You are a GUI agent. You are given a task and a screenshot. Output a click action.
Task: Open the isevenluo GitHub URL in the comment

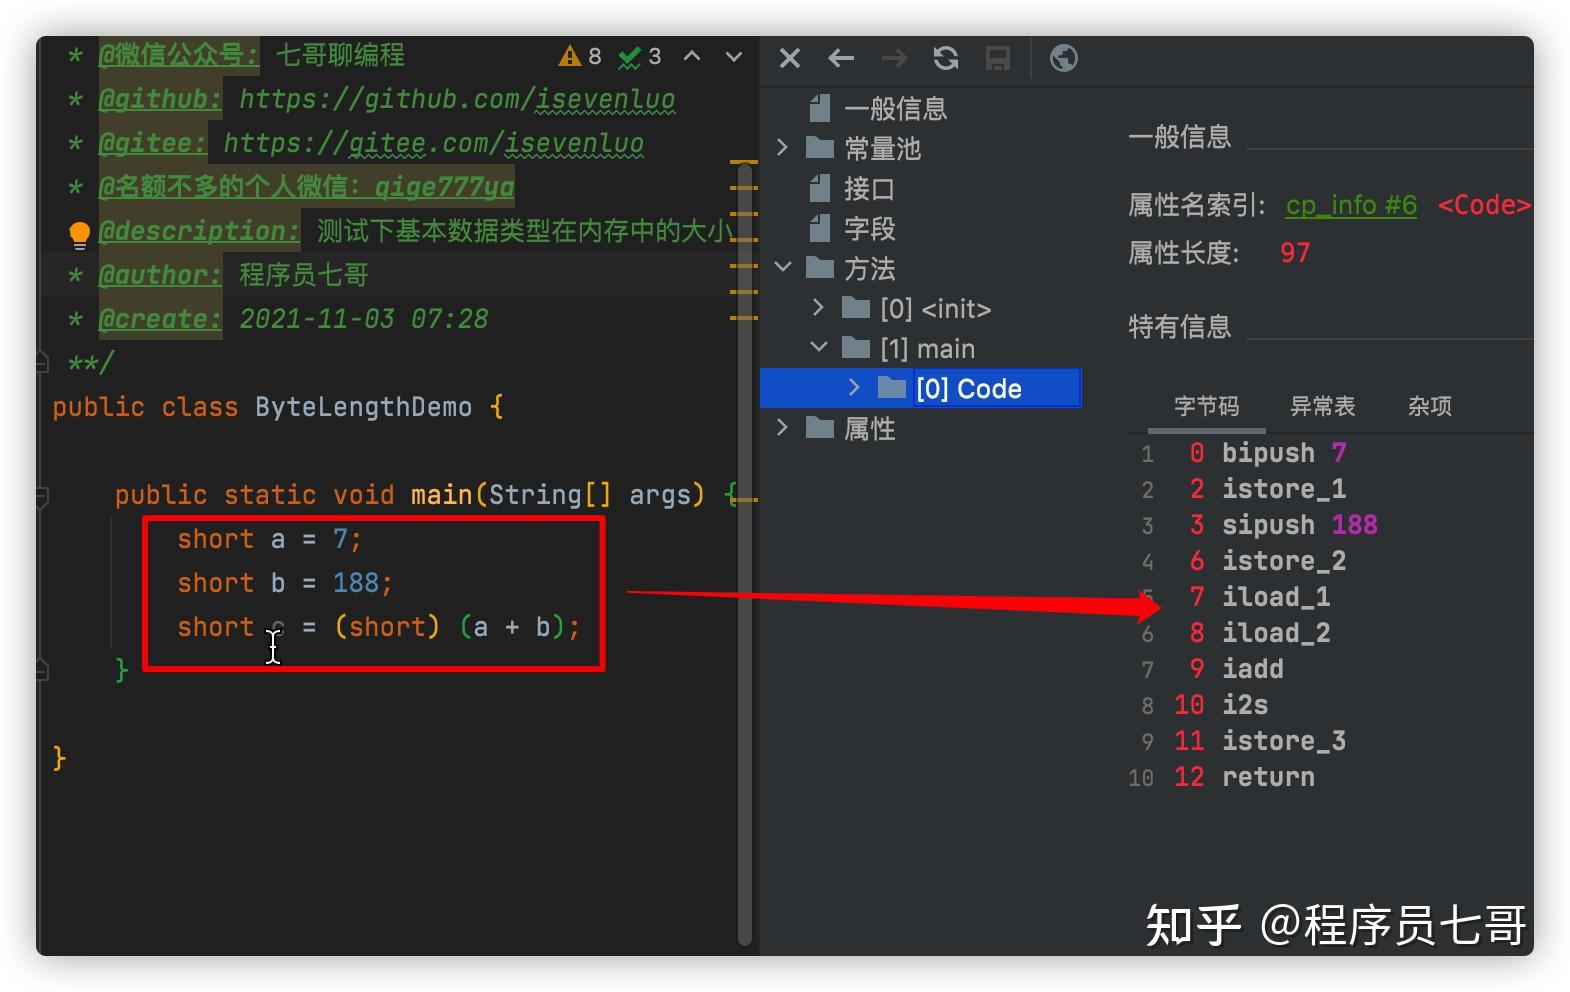[457, 99]
